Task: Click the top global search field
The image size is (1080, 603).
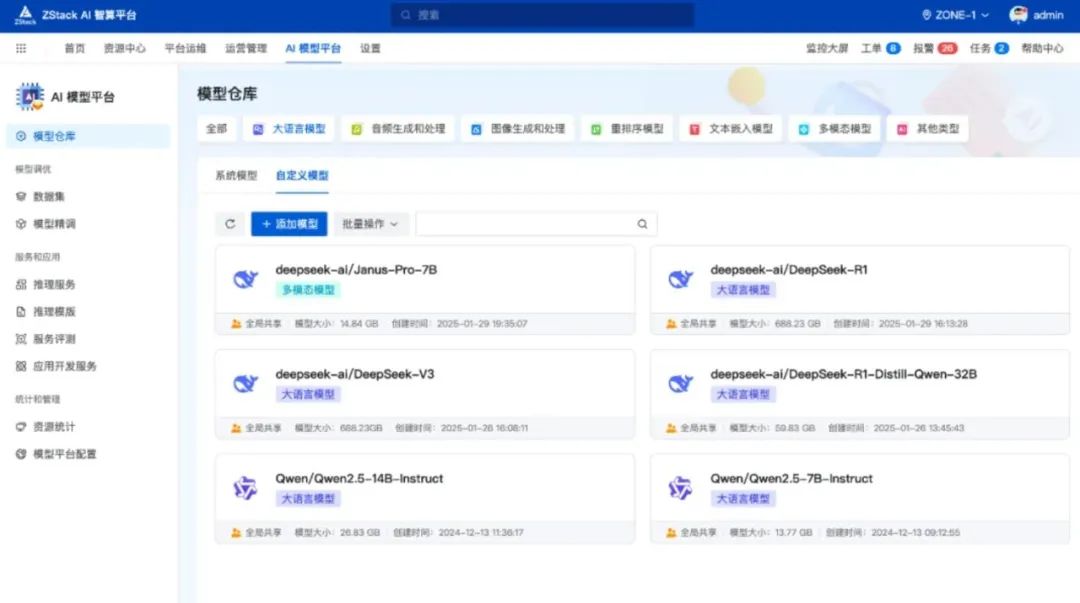Action: click(x=542, y=15)
